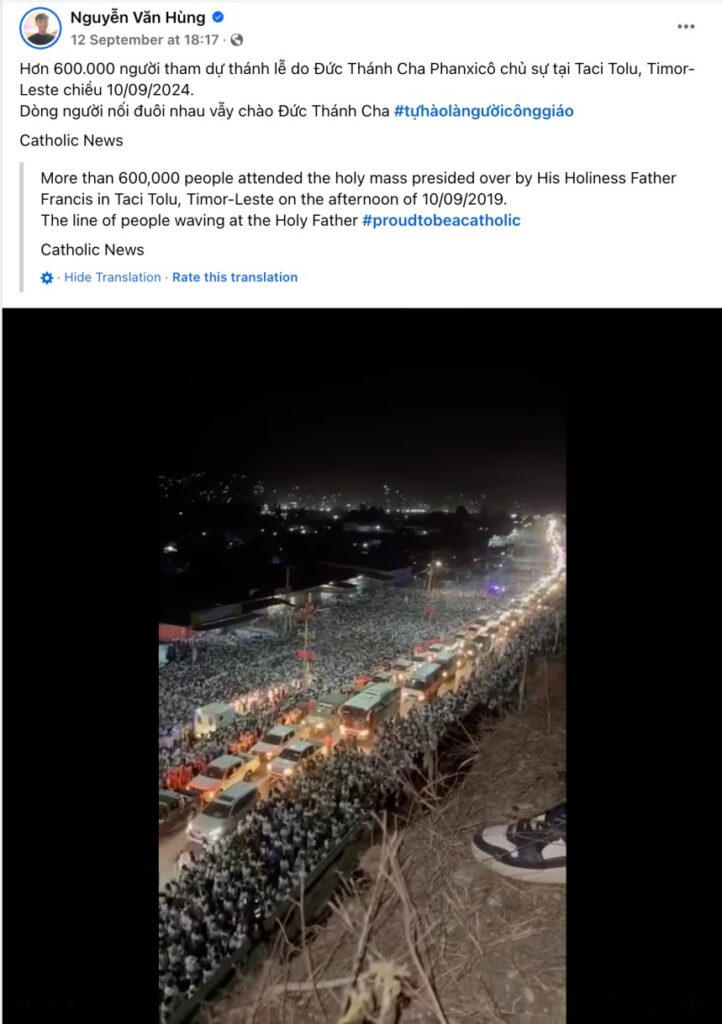Open the three-dot post options menu
This screenshot has width=722, height=1024.
tap(685, 27)
